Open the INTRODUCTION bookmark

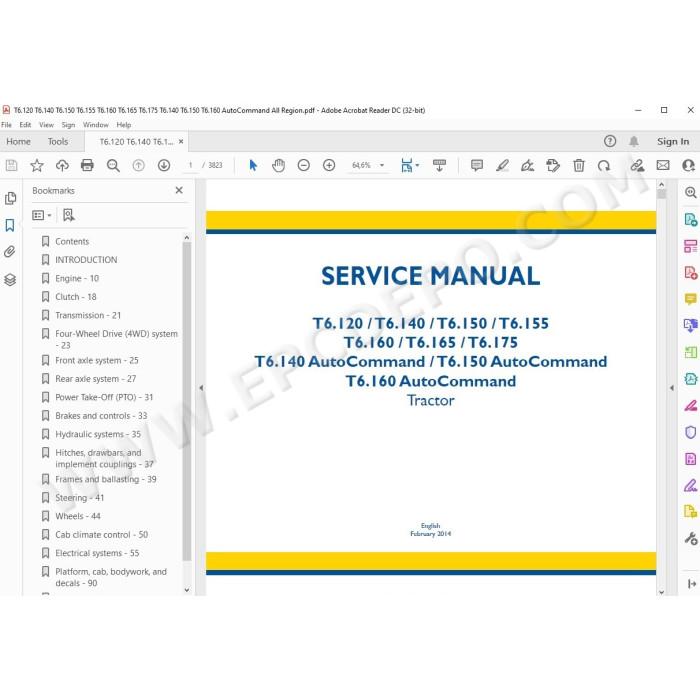click(86, 260)
